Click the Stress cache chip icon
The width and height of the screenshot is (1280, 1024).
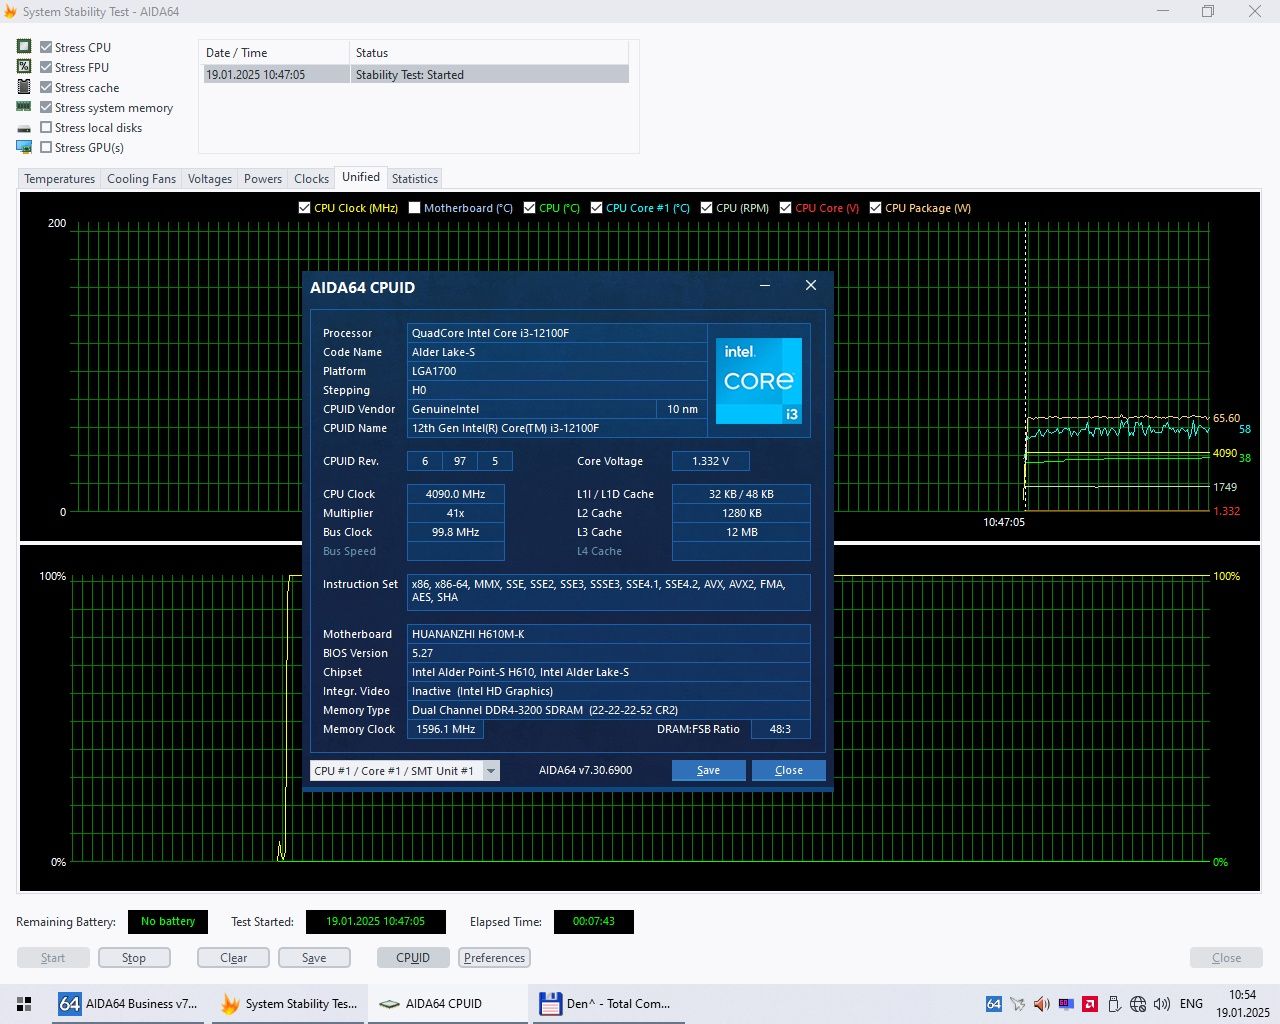[x=24, y=86]
